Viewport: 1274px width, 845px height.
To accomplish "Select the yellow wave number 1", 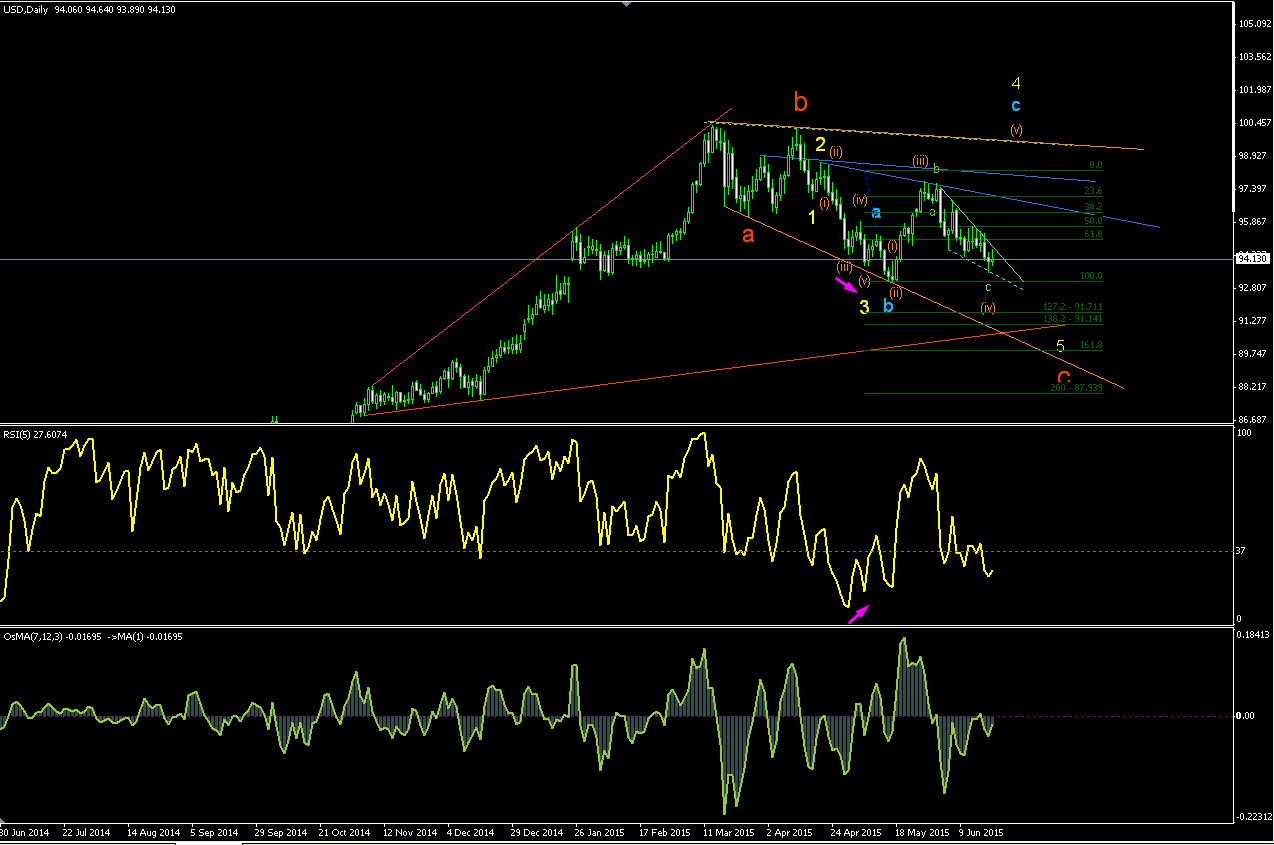I will 812,216.
